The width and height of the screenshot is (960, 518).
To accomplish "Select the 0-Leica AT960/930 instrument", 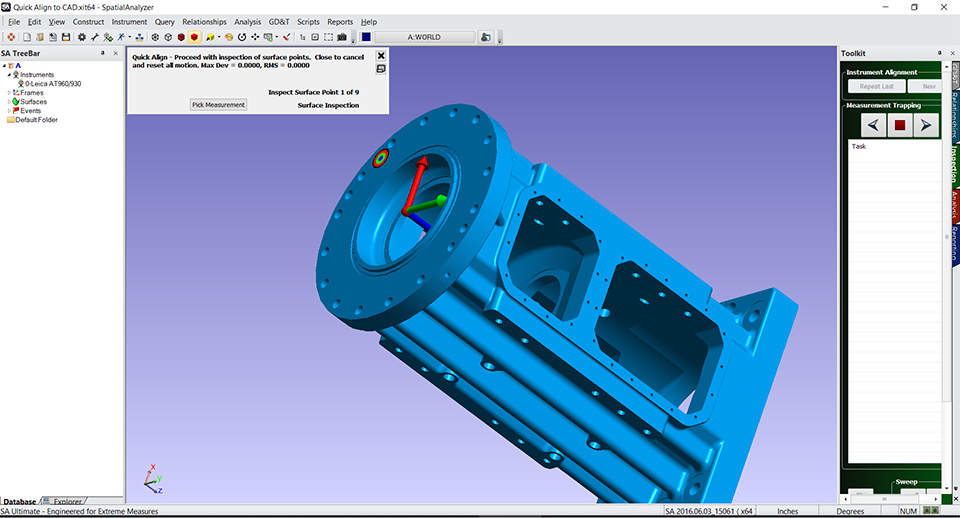I will click(52, 84).
